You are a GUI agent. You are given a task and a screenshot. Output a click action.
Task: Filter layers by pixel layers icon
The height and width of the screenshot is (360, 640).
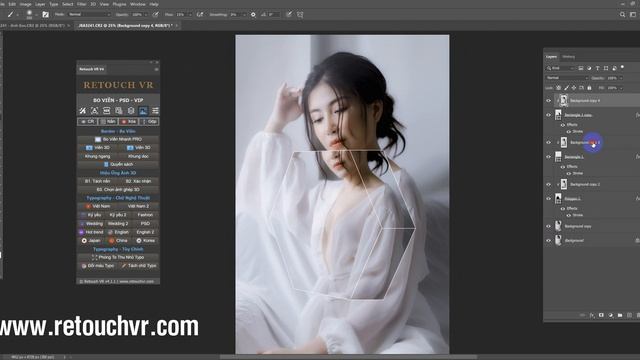tap(580, 68)
